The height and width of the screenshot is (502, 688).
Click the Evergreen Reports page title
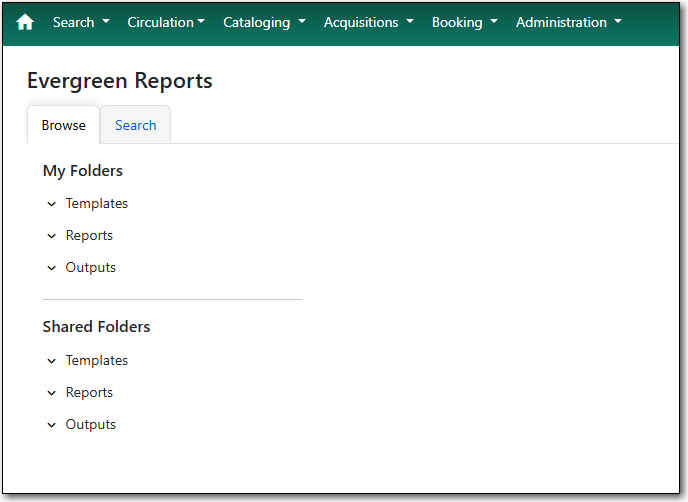tap(120, 81)
